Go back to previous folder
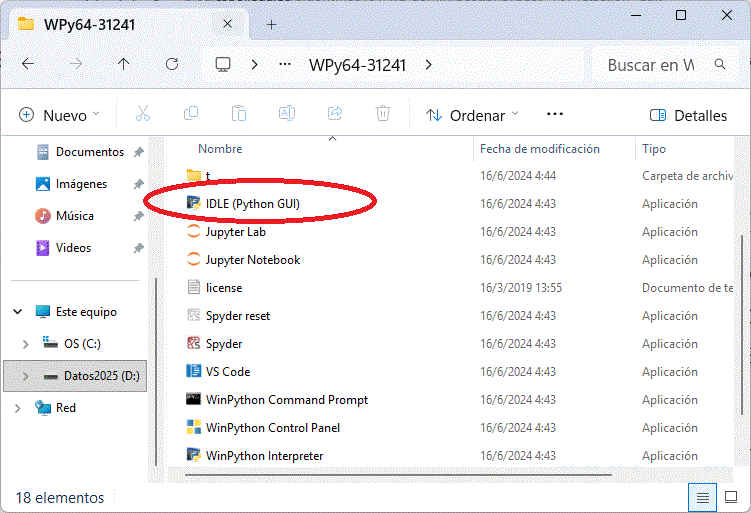The width and height of the screenshot is (751, 513). [28, 64]
